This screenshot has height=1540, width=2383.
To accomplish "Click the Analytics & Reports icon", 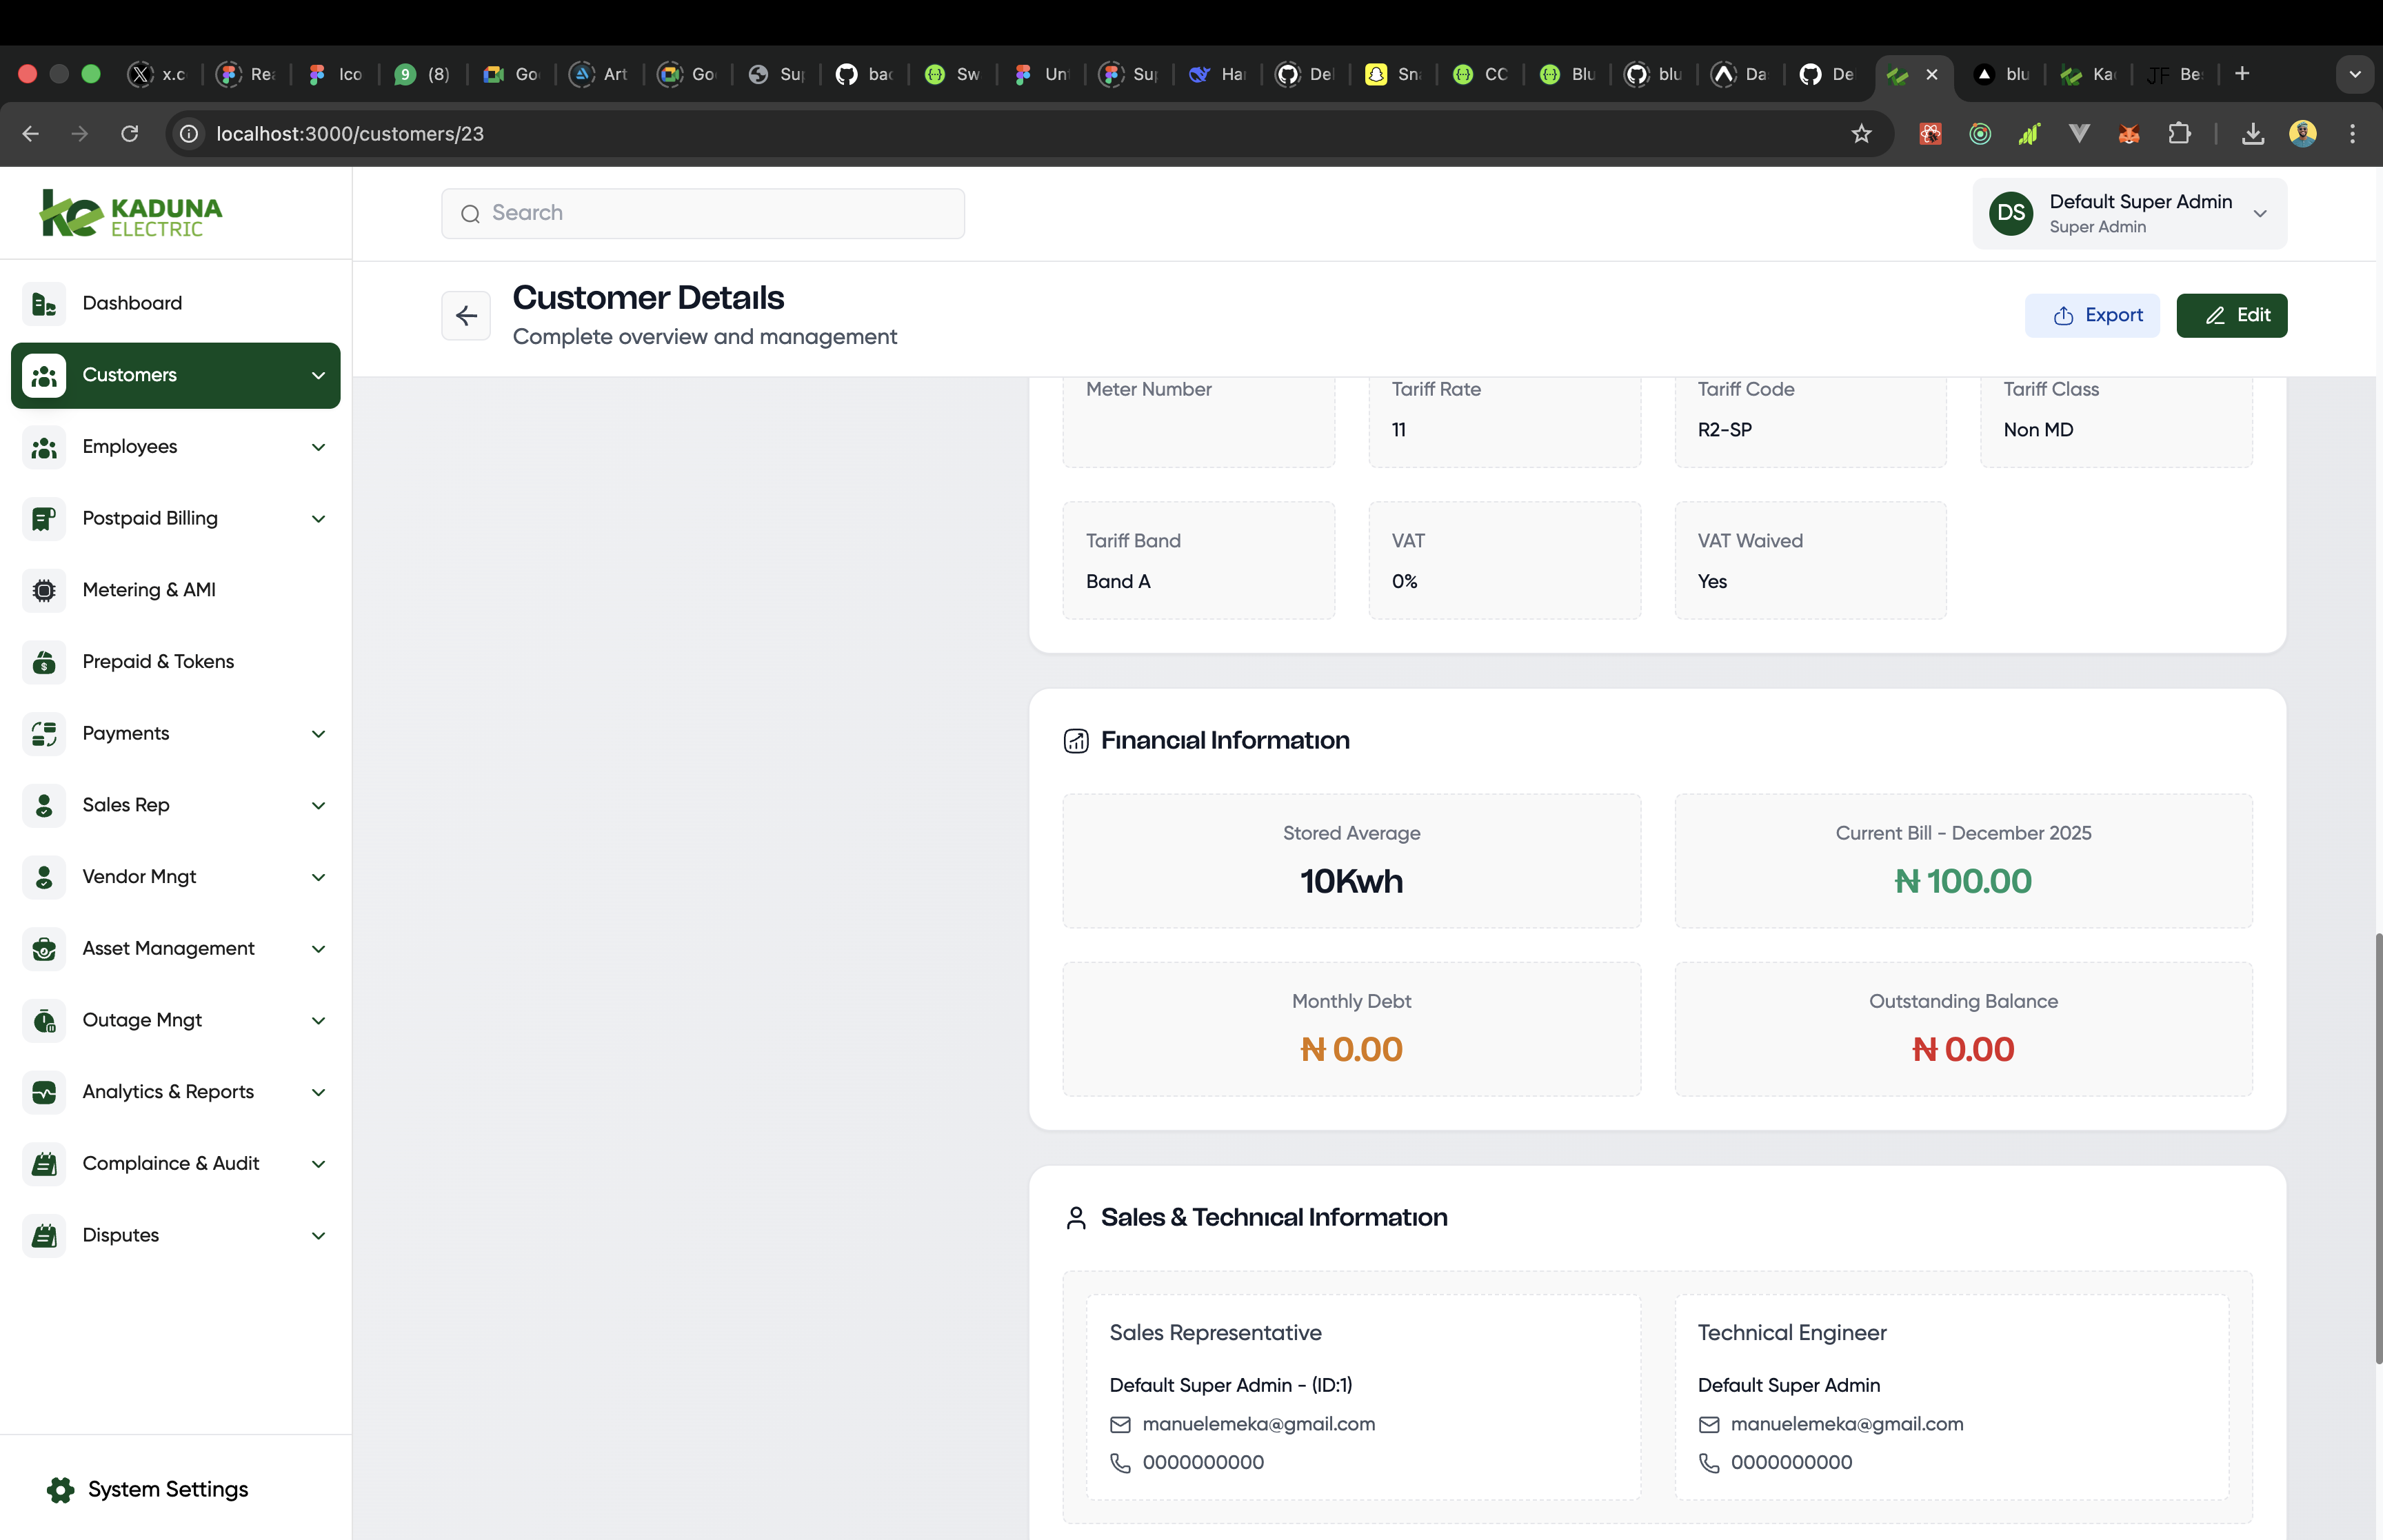I will pyautogui.click(x=44, y=1093).
